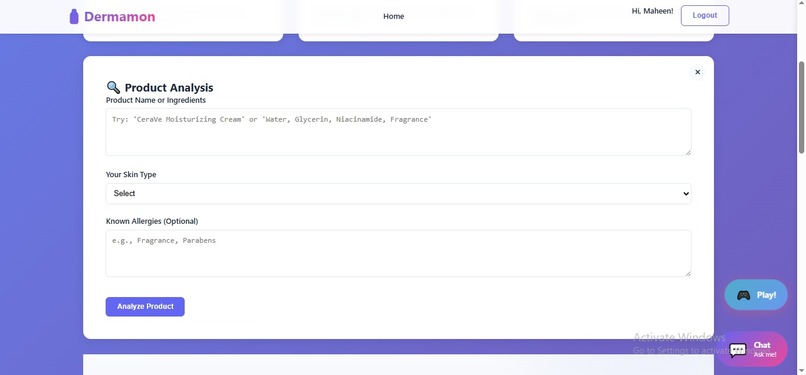Click the Dermamon brand name
806x375 pixels.
click(119, 16)
